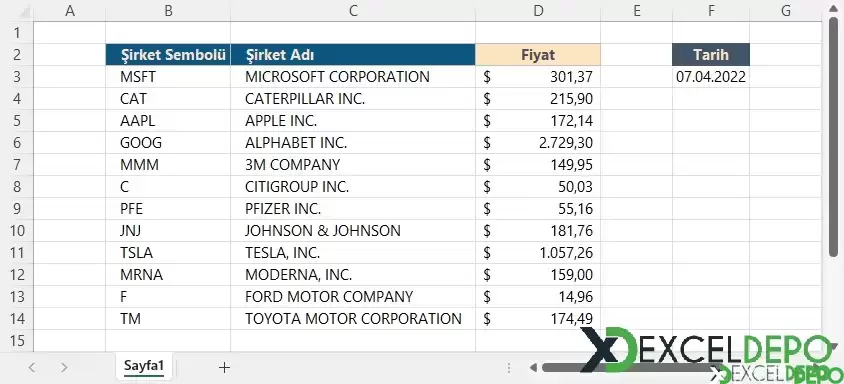
Task: Select the Fiyat header cell
Action: tap(538, 54)
